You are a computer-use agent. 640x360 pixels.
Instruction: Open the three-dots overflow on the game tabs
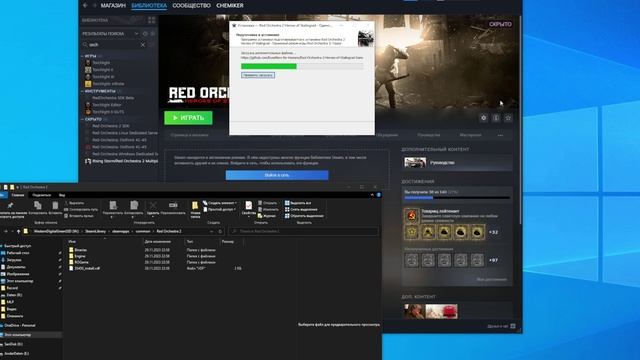coord(500,135)
